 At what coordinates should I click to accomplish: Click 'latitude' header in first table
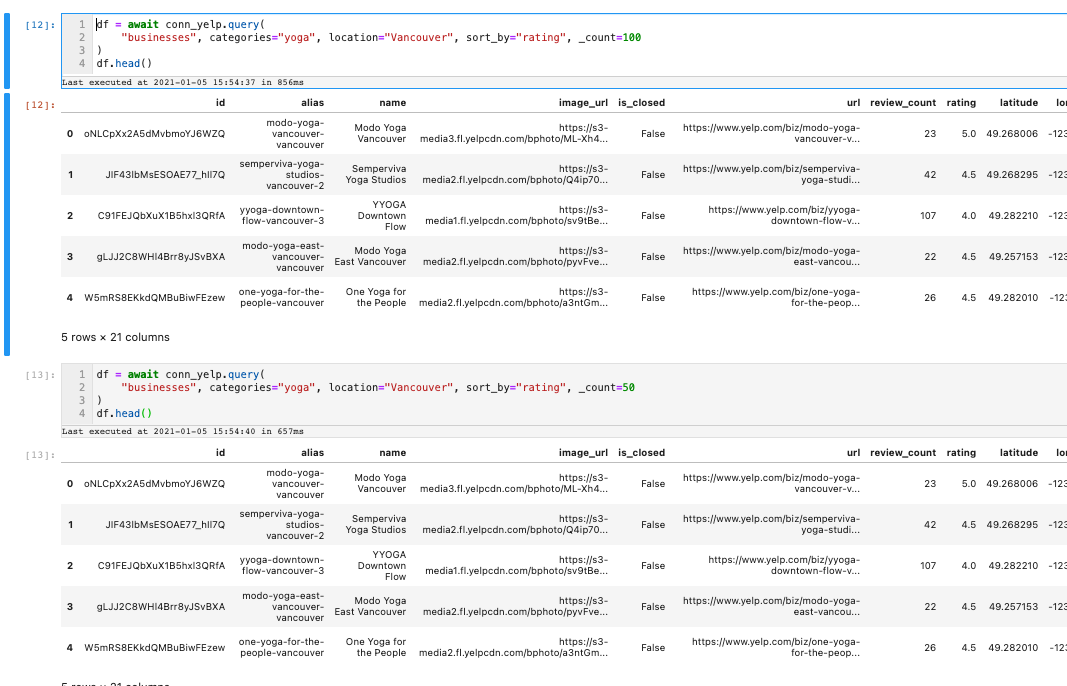(1019, 103)
